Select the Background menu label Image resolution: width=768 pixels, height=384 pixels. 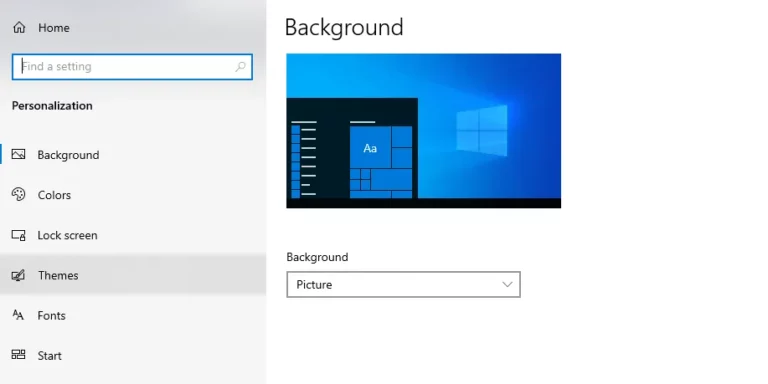click(68, 155)
